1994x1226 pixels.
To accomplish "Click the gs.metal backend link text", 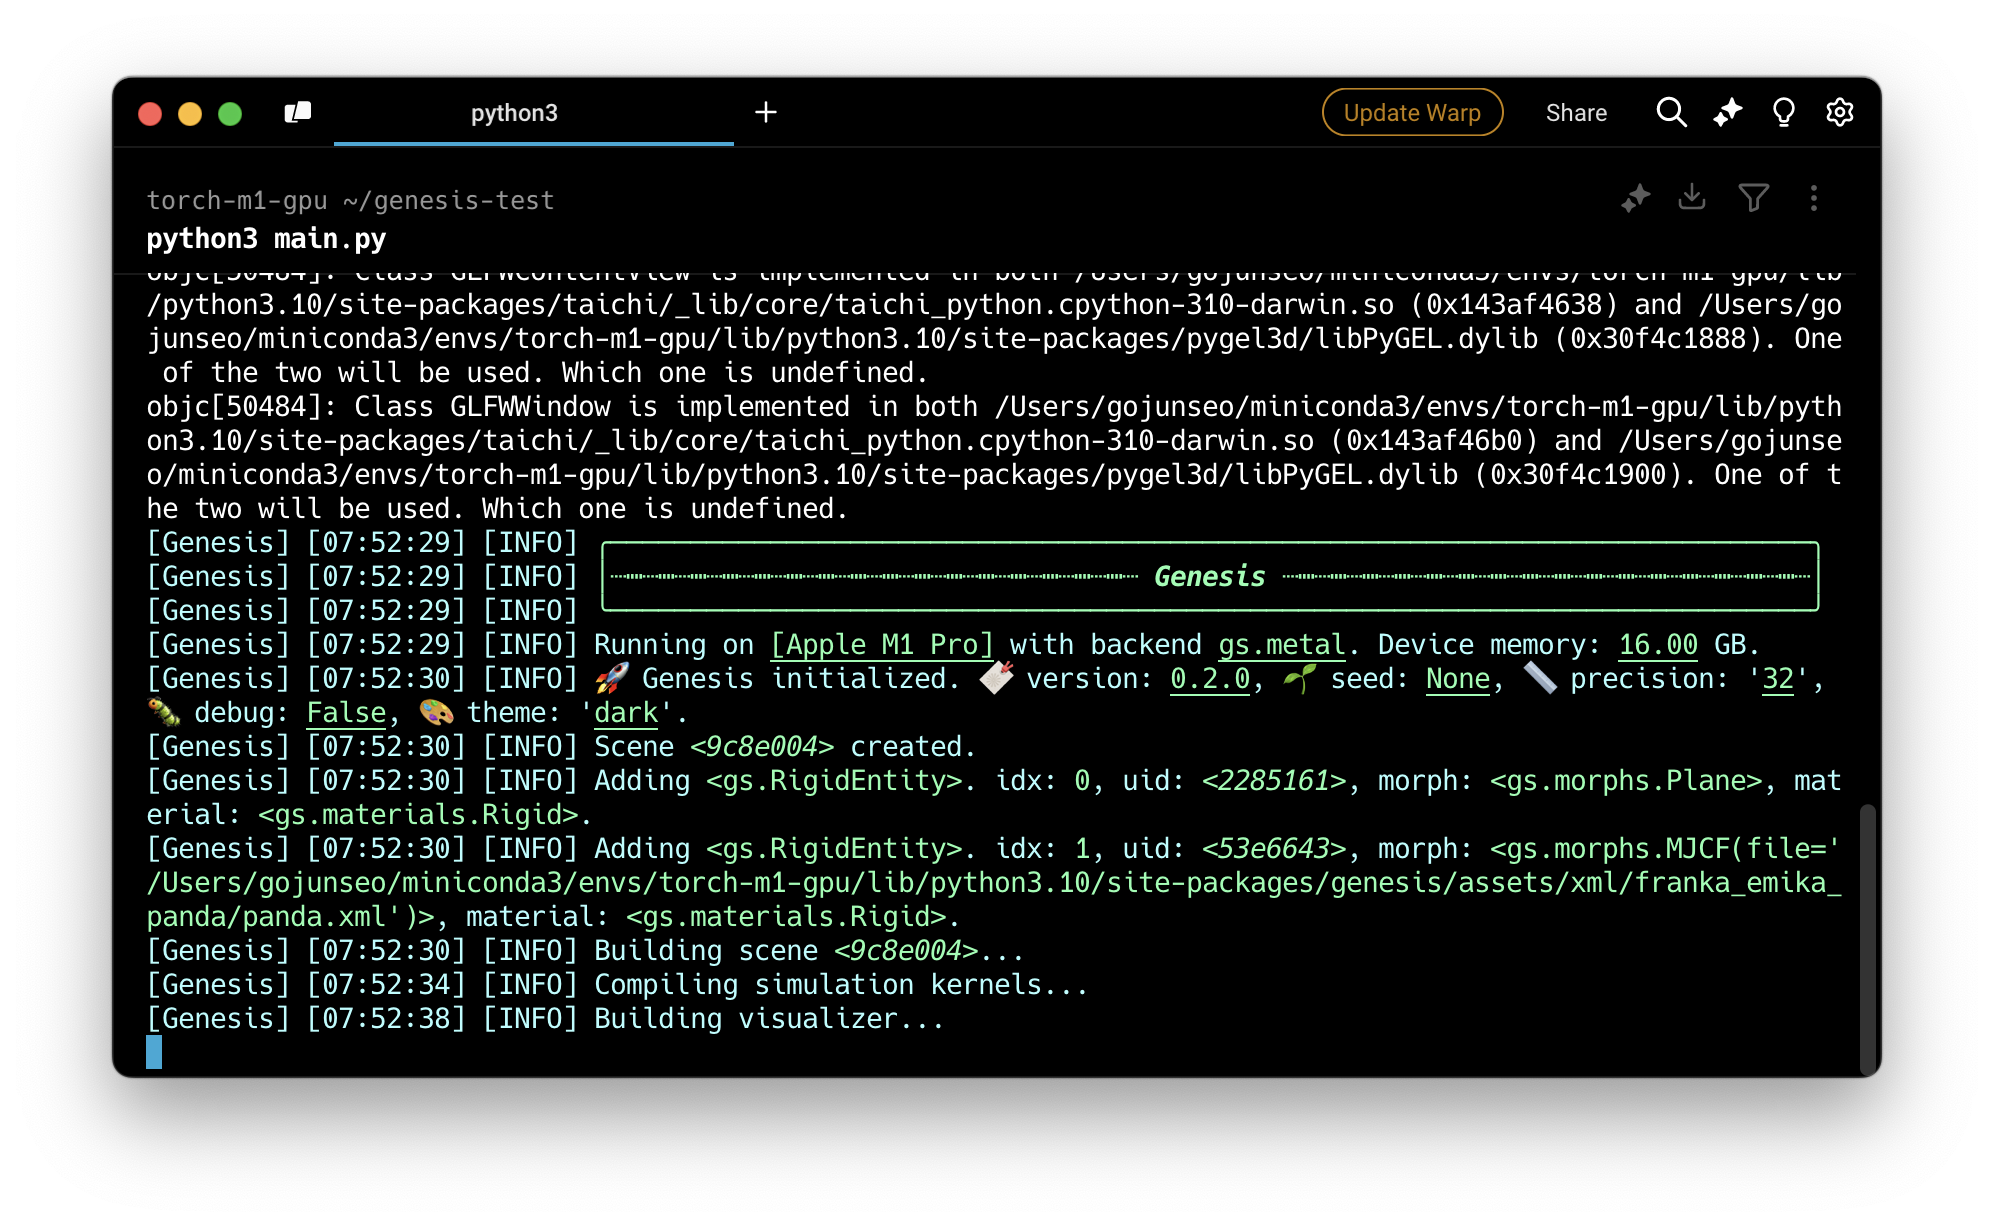I will (1281, 645).
